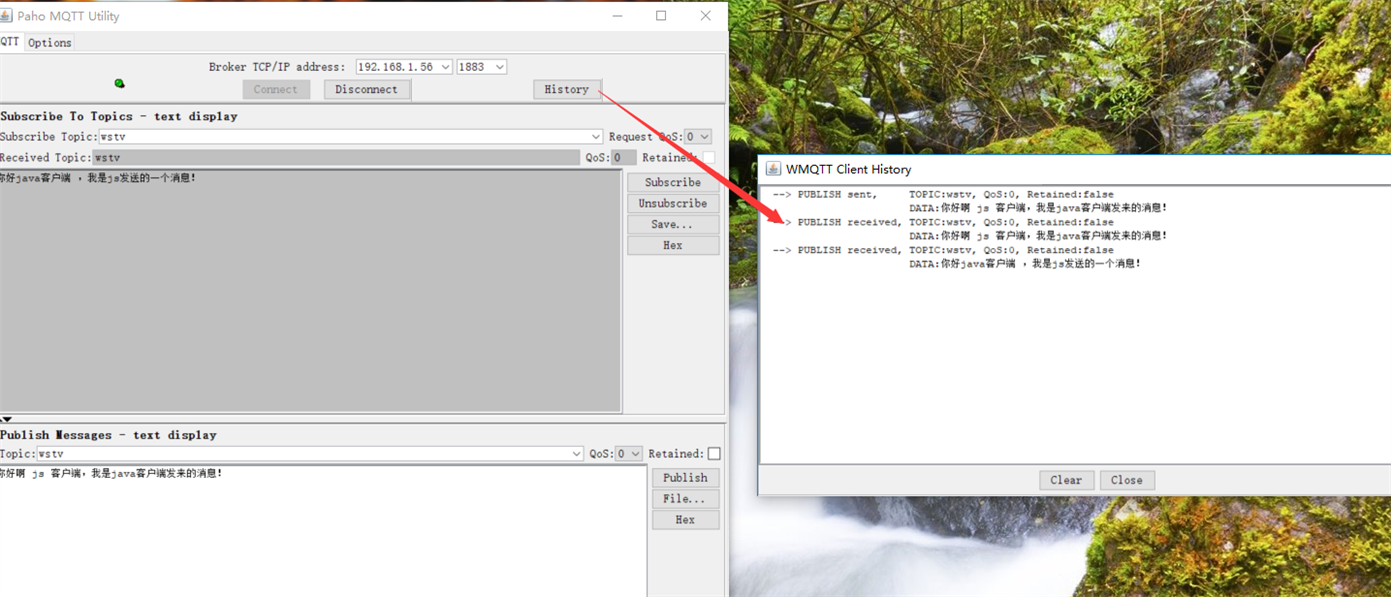The width and height of the screenshot is (1391, 597).
Task: Open the Request QoS dropdown
Action: [x=704, y=137]
